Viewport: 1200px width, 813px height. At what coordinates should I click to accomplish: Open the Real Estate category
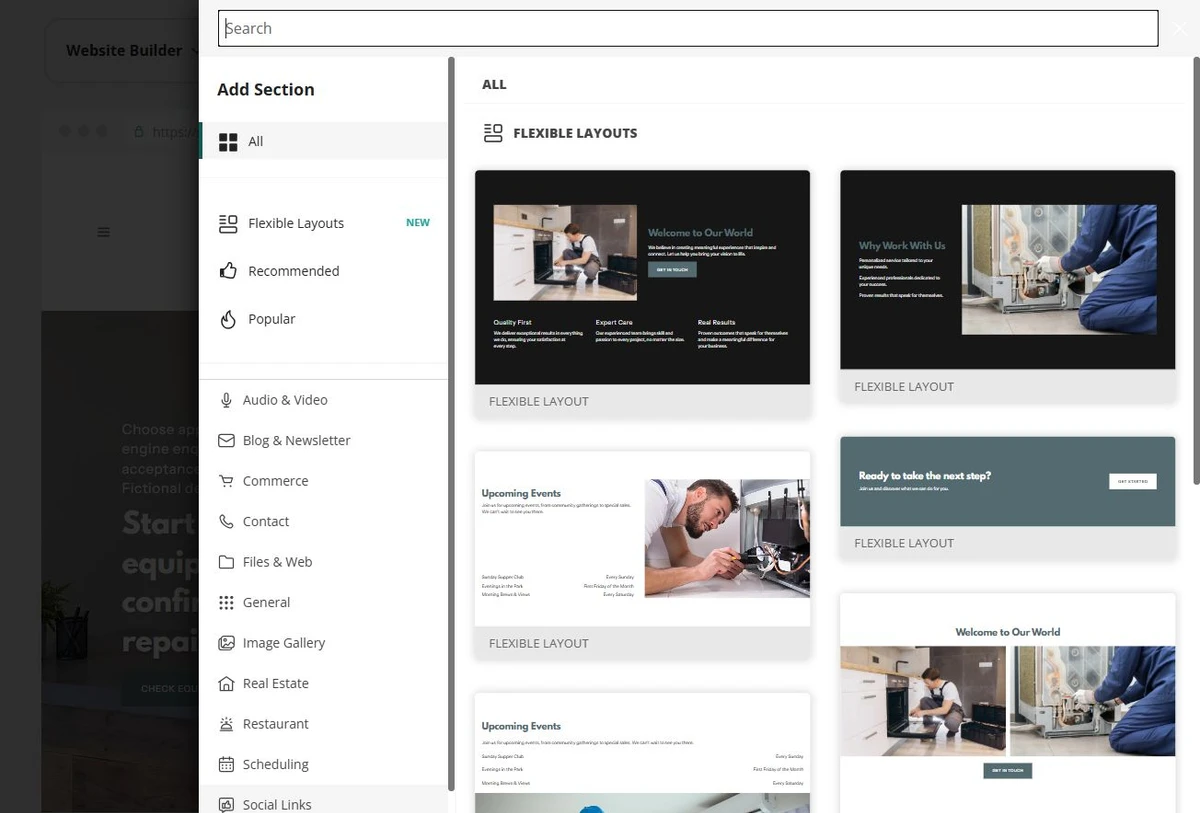323,683
